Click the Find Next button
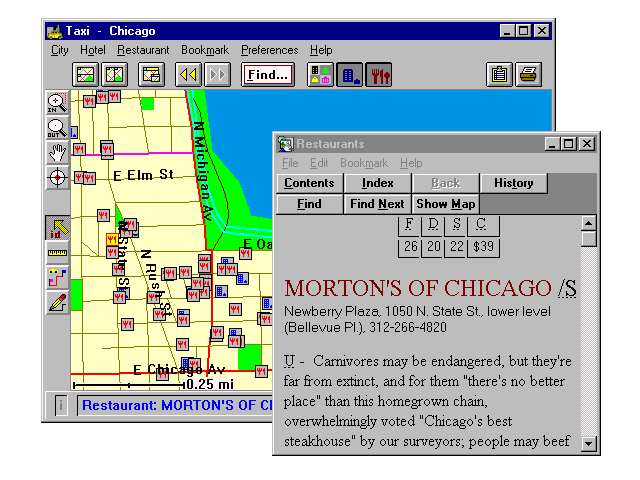This screenshot has height=480, width=640. 378,204
